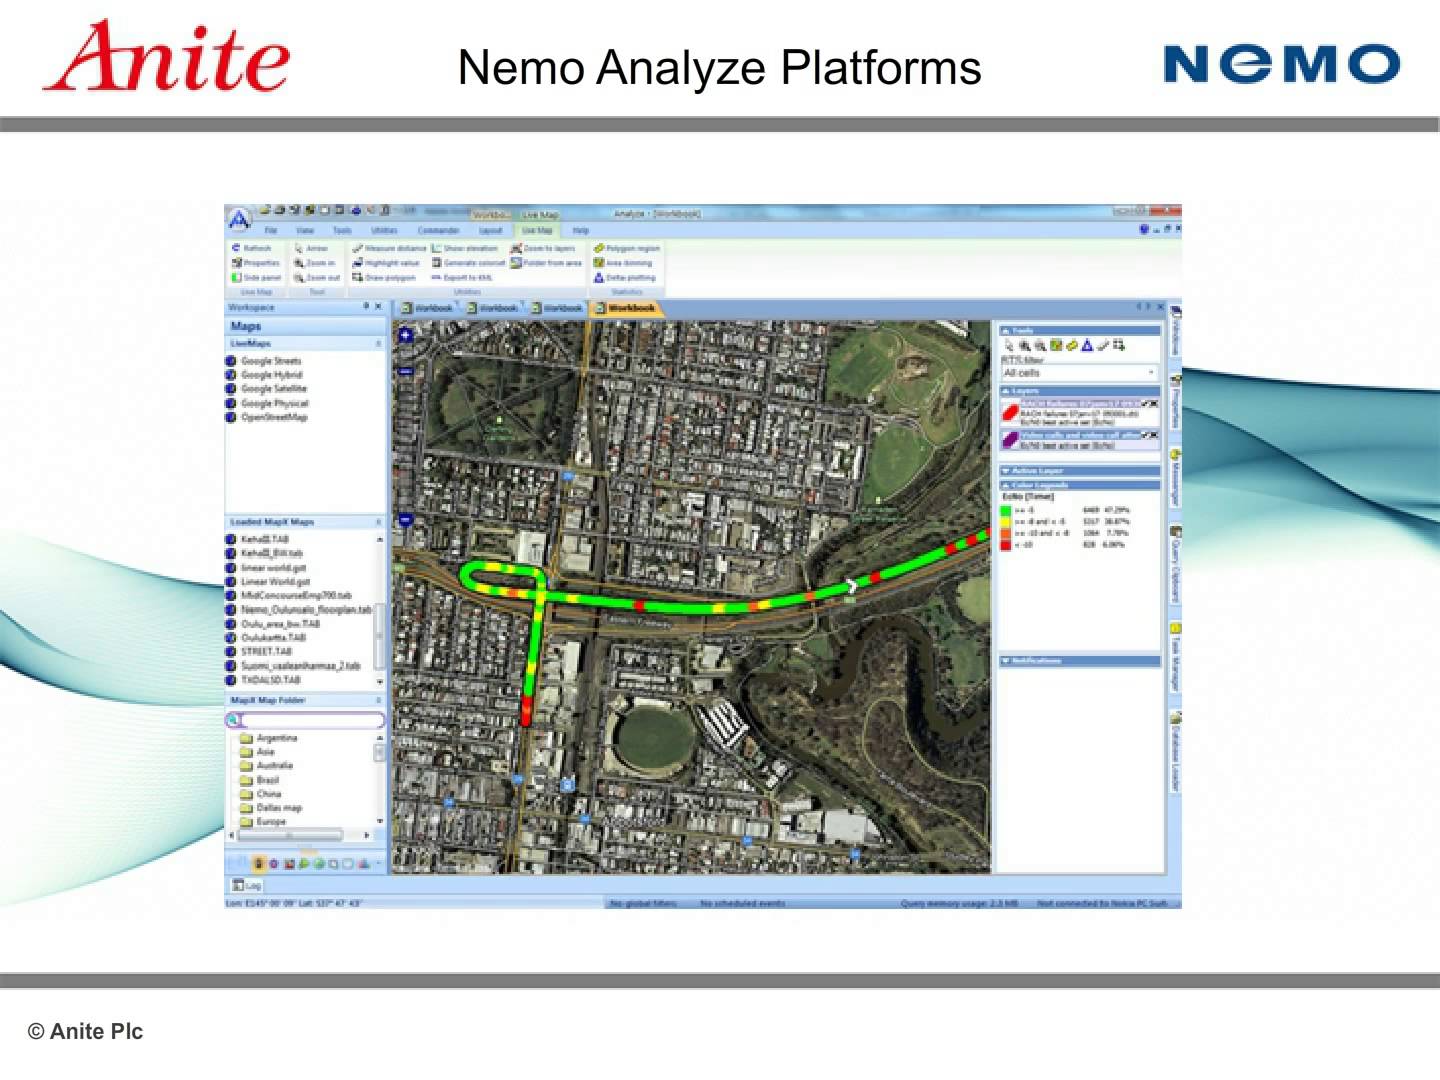Select Oulu_area_bw.TAB map

click(274, 623)
